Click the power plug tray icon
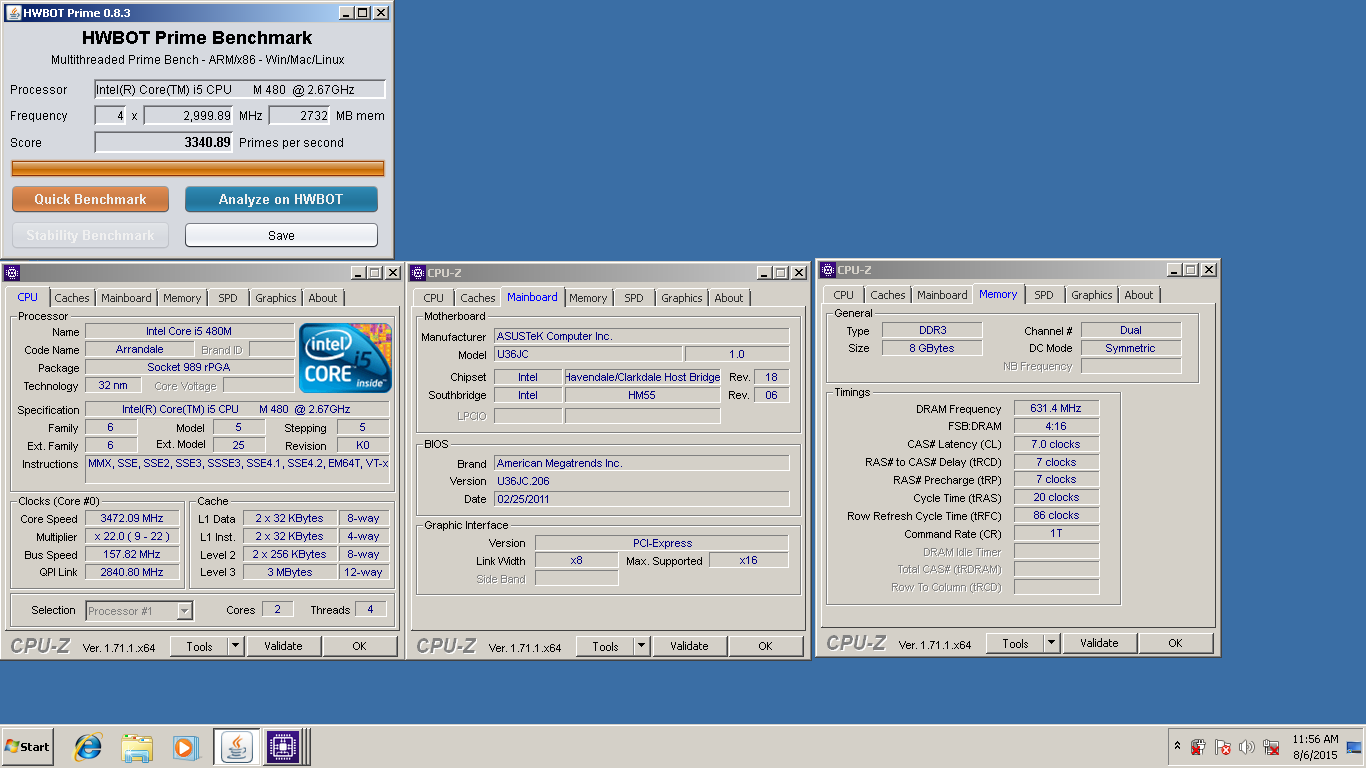This screenshot has width=1366, height=768. click(1198, 747)
